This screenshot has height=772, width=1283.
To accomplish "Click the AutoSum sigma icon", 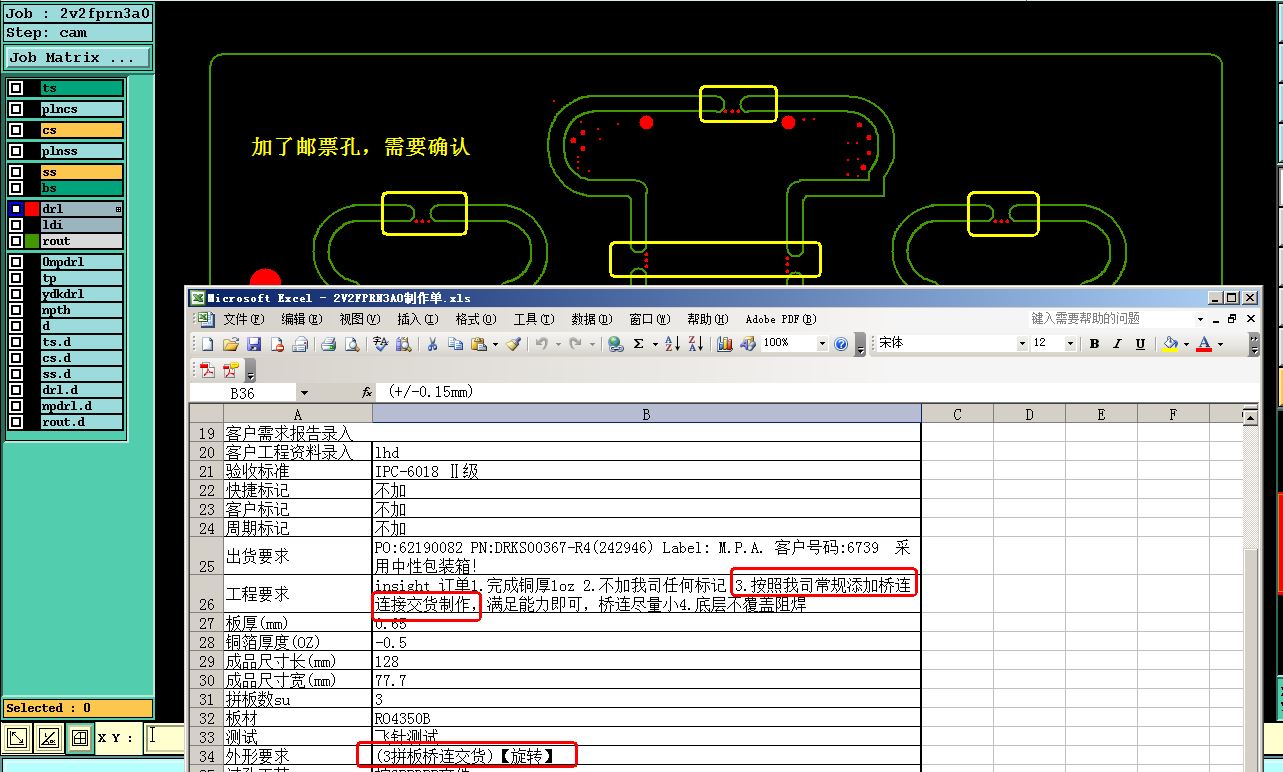I will [639, 344].
